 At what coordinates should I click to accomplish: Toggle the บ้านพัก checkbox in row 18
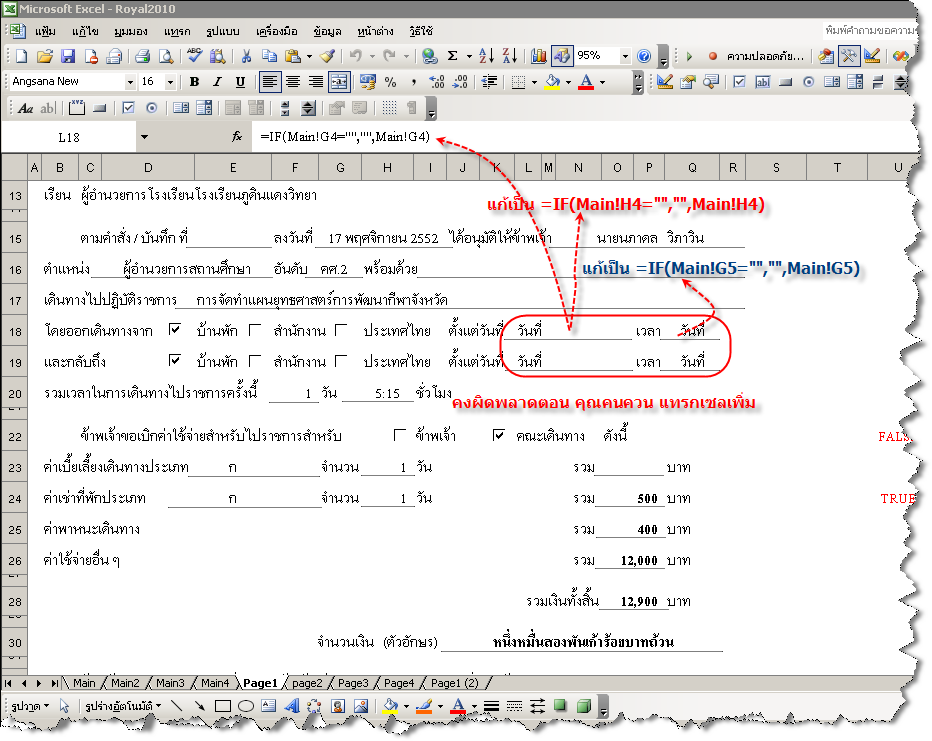[x=175, y=329]
